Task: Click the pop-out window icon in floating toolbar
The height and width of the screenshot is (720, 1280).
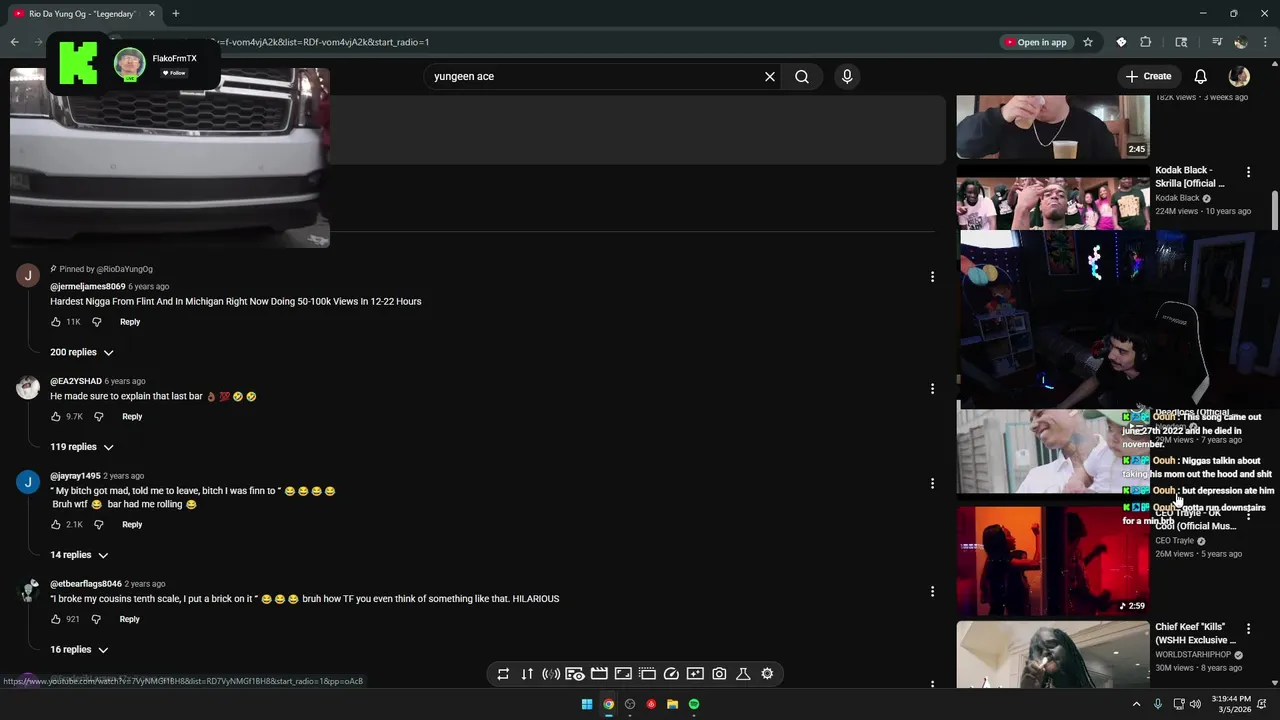Action: [x=647, y=674]
